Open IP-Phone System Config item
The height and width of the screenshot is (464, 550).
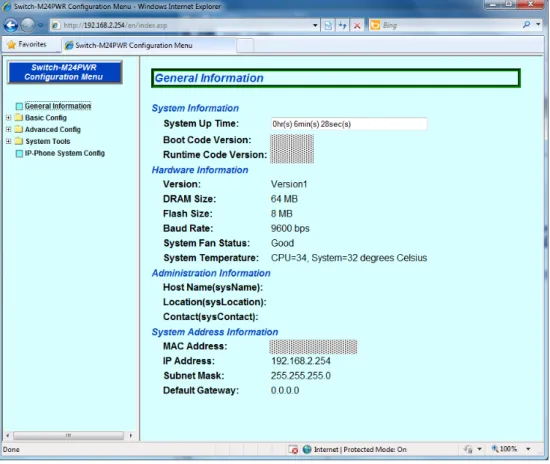coord(65,153)
